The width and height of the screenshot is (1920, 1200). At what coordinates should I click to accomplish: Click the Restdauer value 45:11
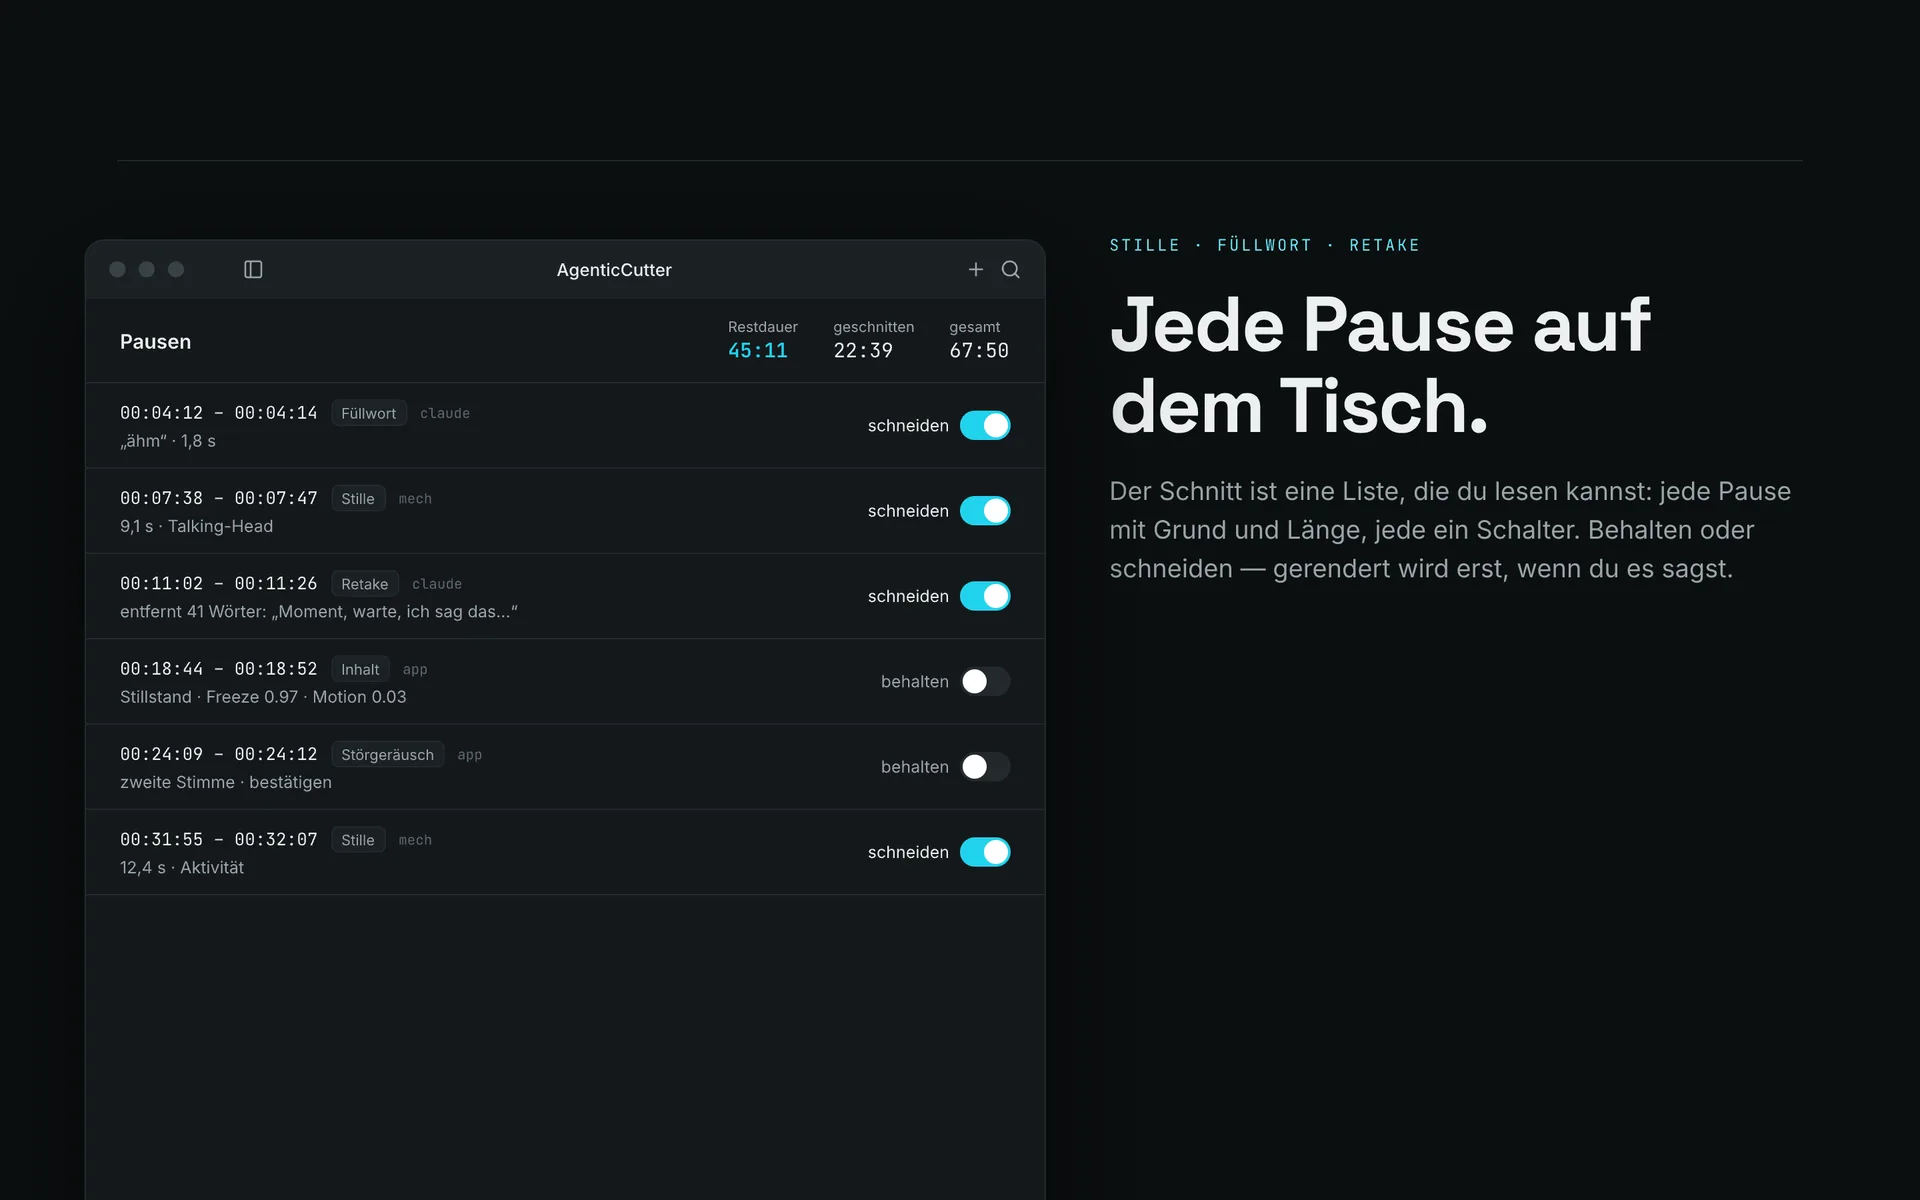click(x=758, y=351)
